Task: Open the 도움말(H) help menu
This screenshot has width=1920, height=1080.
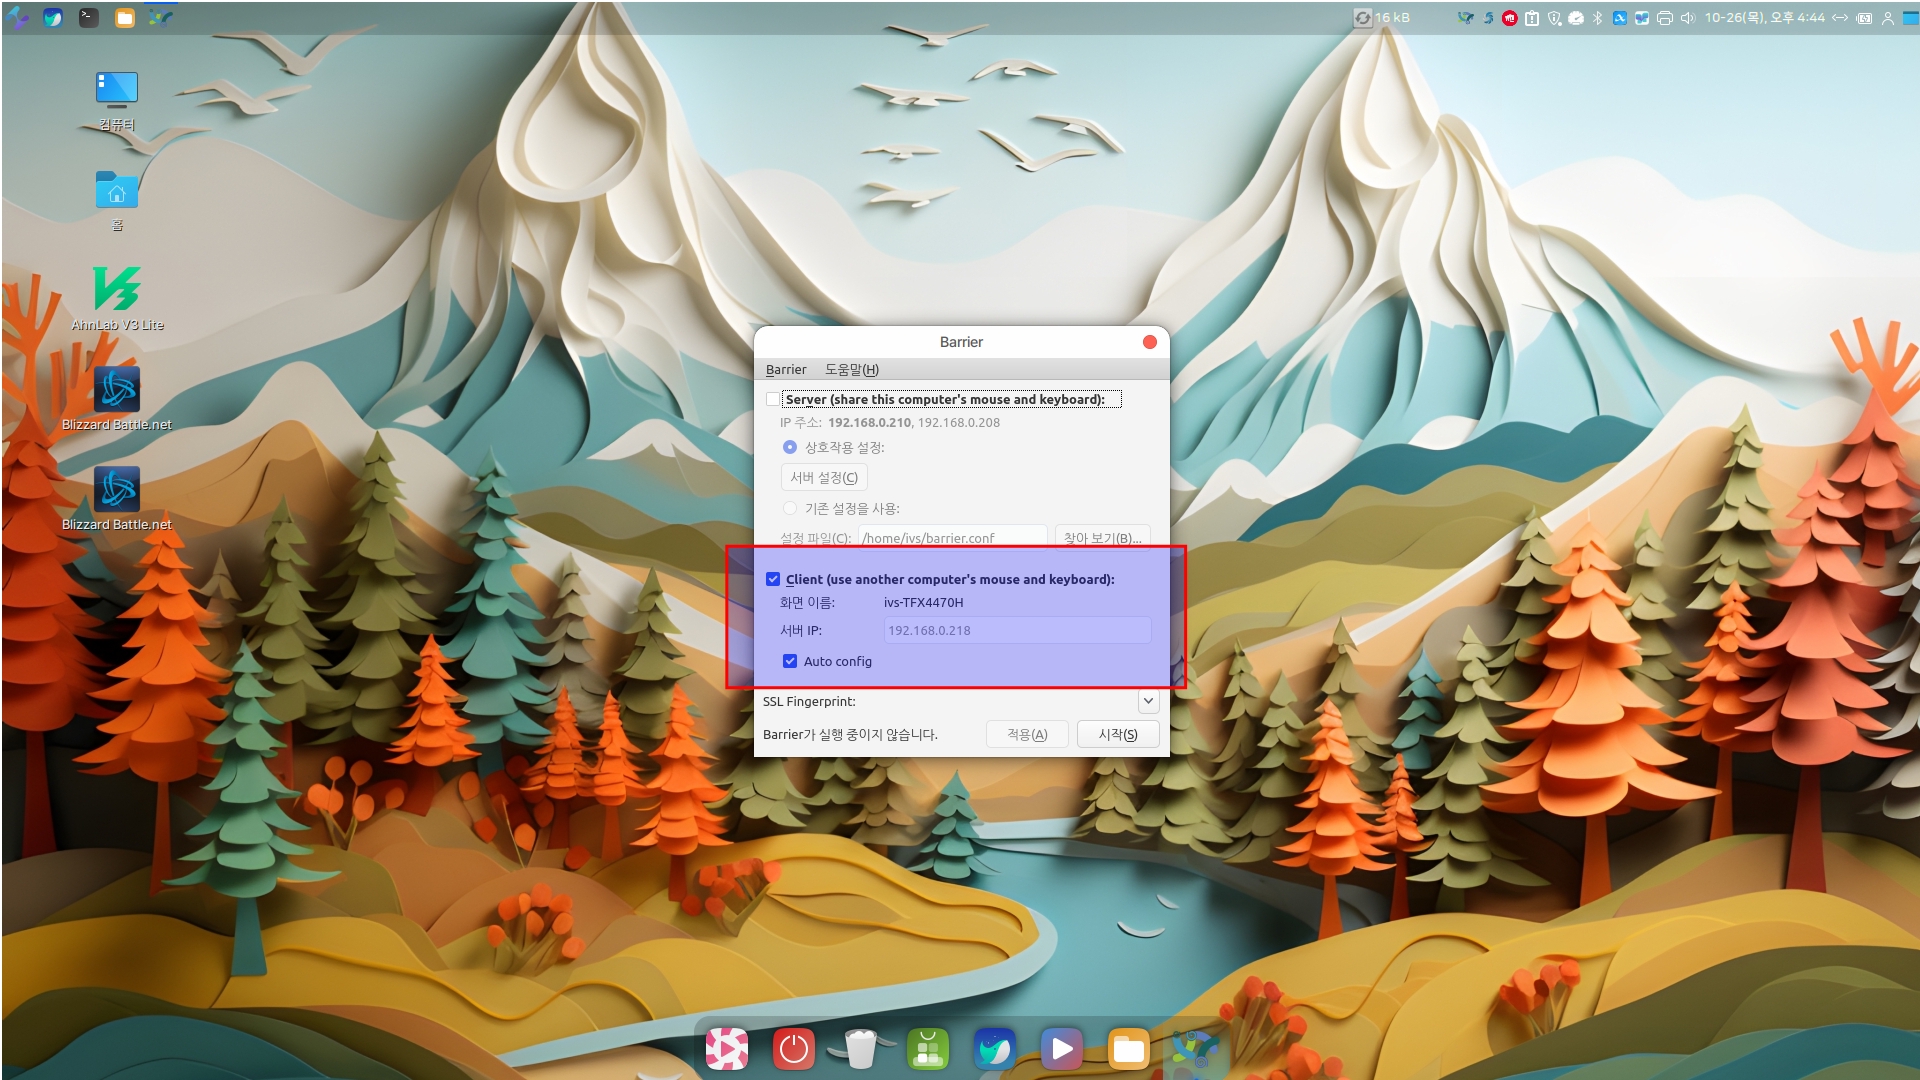Action: coord(851,369)
